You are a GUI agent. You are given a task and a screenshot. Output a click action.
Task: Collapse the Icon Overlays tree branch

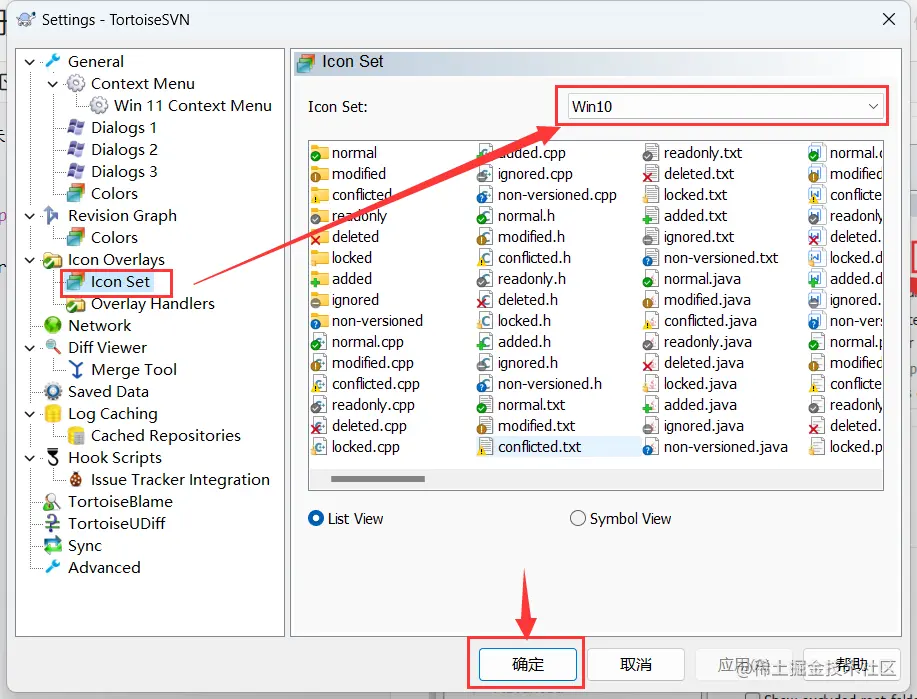pyautogui.click(x=28, y=259)
